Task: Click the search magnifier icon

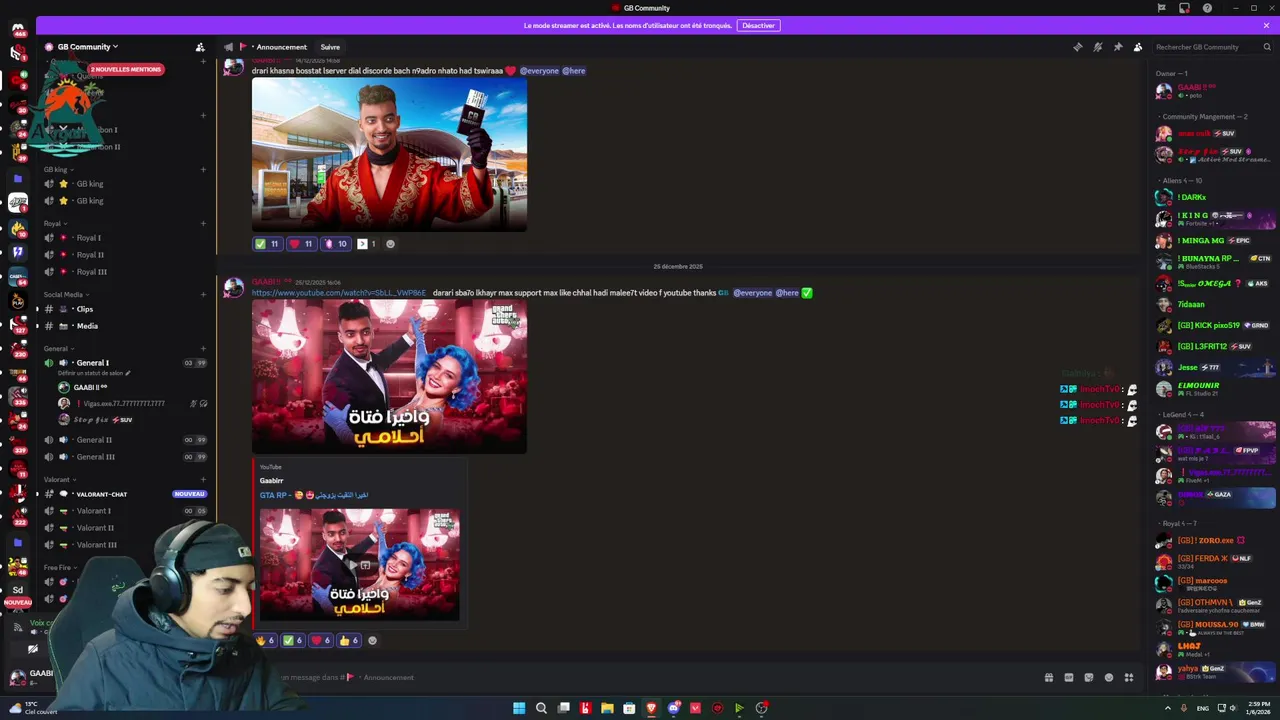Action: (1267, 47)
